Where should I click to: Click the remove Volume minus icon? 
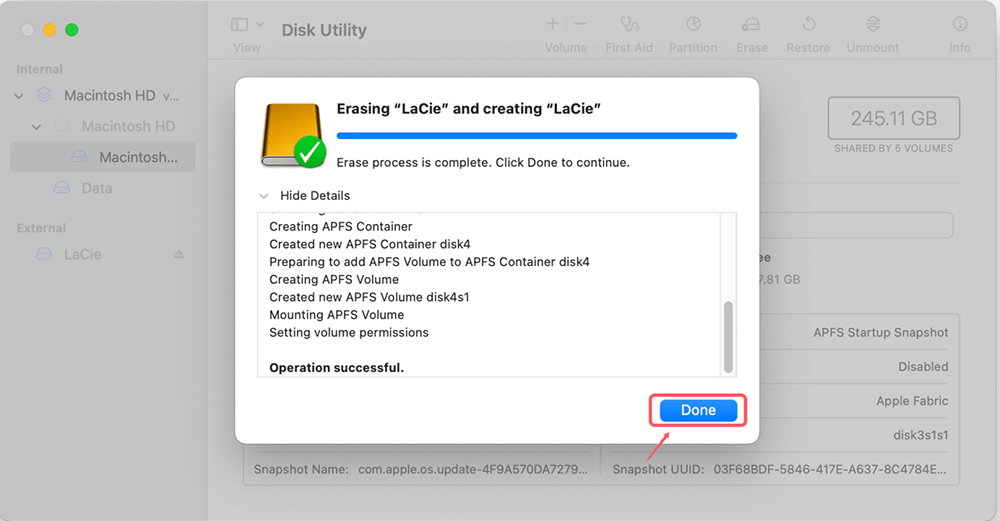(x=581, y=24)
